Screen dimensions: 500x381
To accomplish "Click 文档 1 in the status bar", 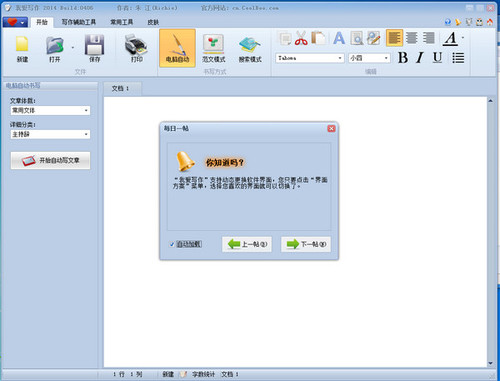I will 230,374.
